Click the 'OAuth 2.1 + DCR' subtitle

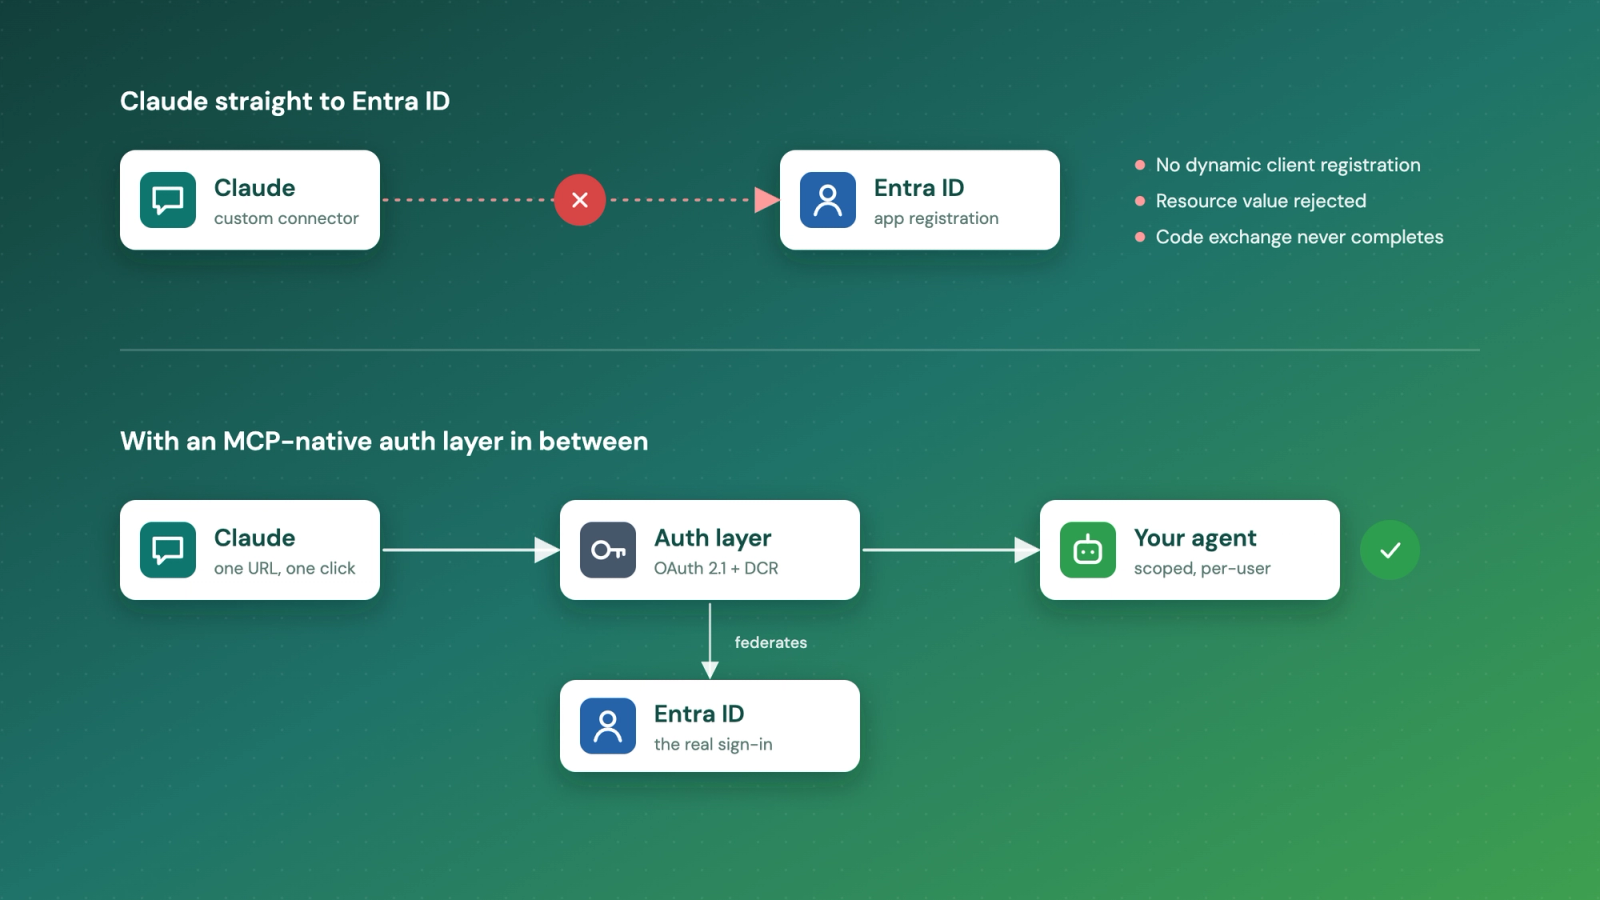click(716, 568)
